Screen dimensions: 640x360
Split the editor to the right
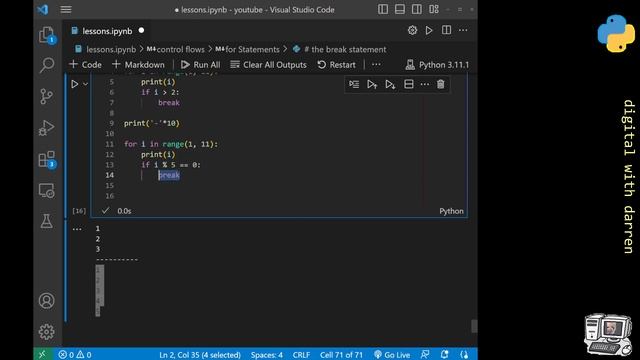tap(446, 30)
